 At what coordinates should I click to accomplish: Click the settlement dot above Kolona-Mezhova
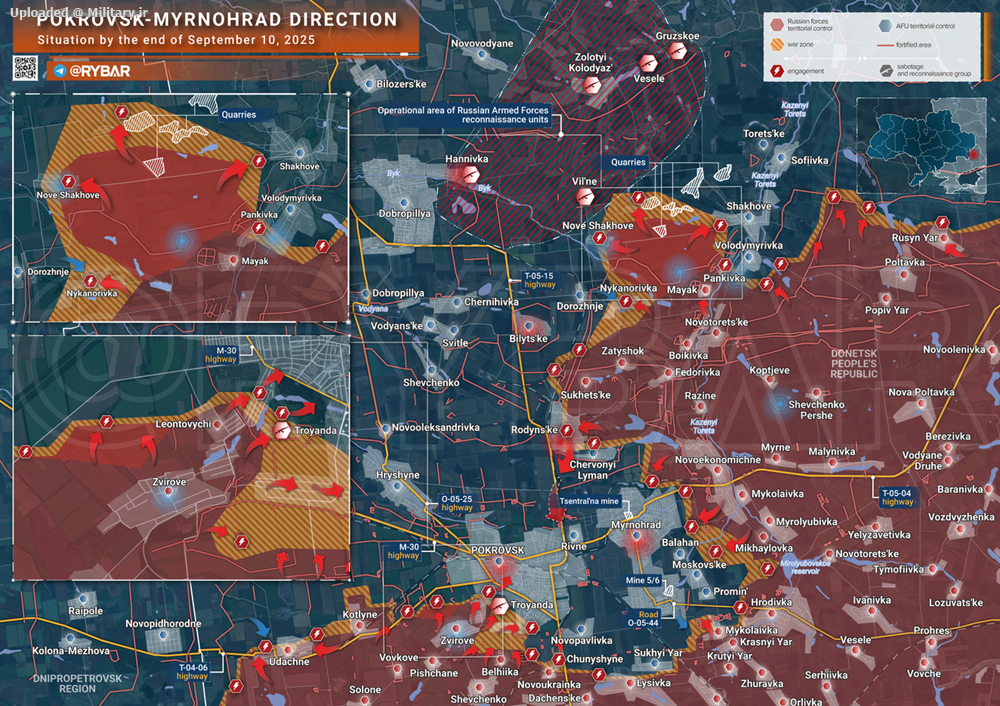pyautogui.click(x=70, y=638)
